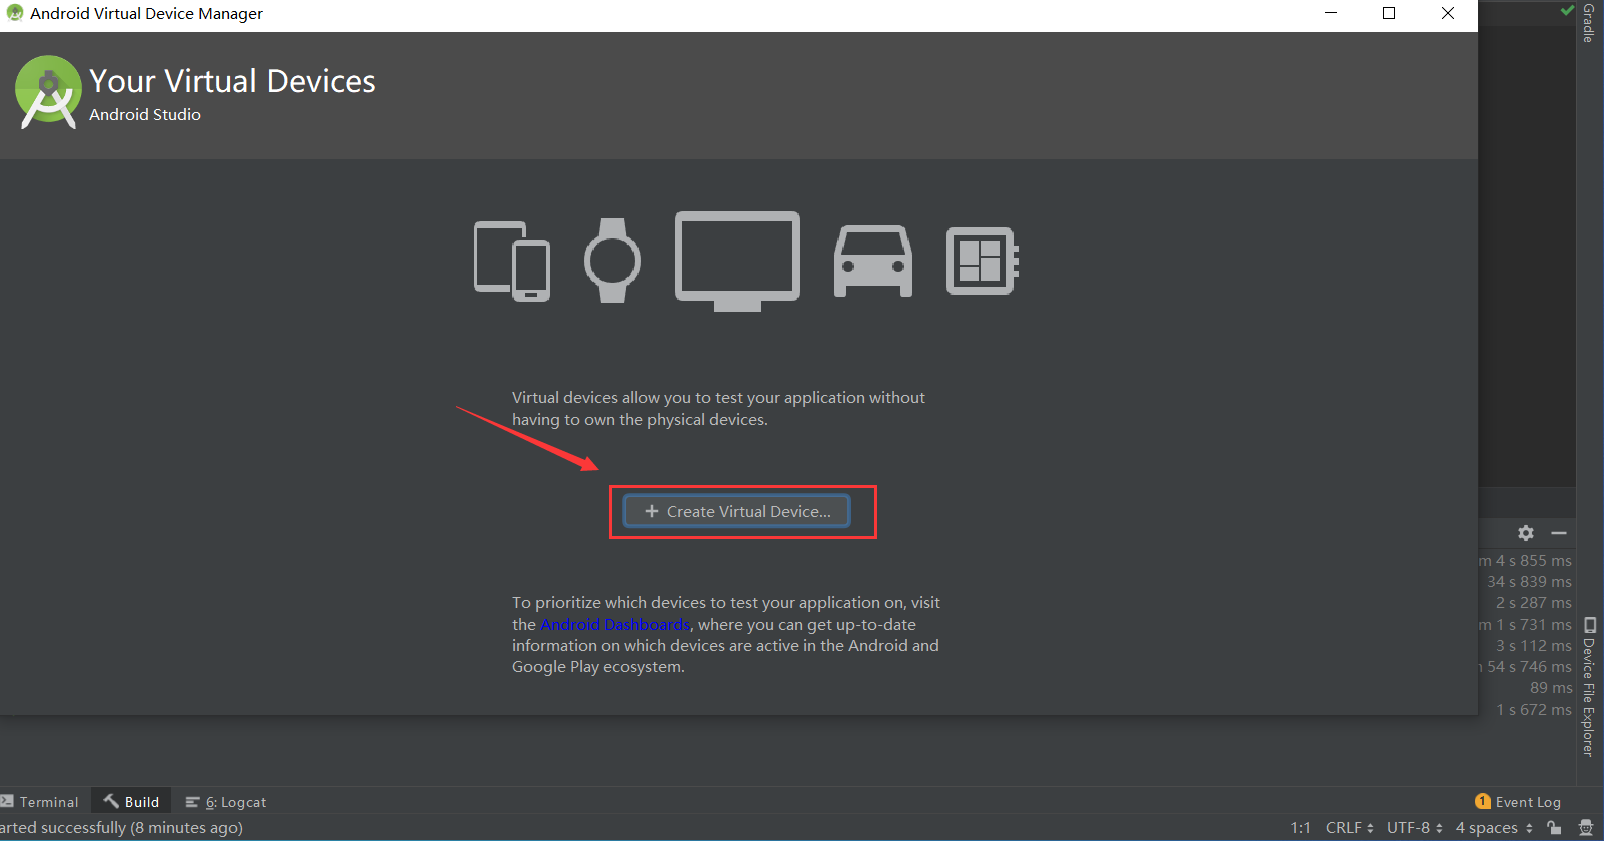Click the 'Your Virtual Devices' heading
This screenshot has height=841, width=1604.
click(232, 81)
